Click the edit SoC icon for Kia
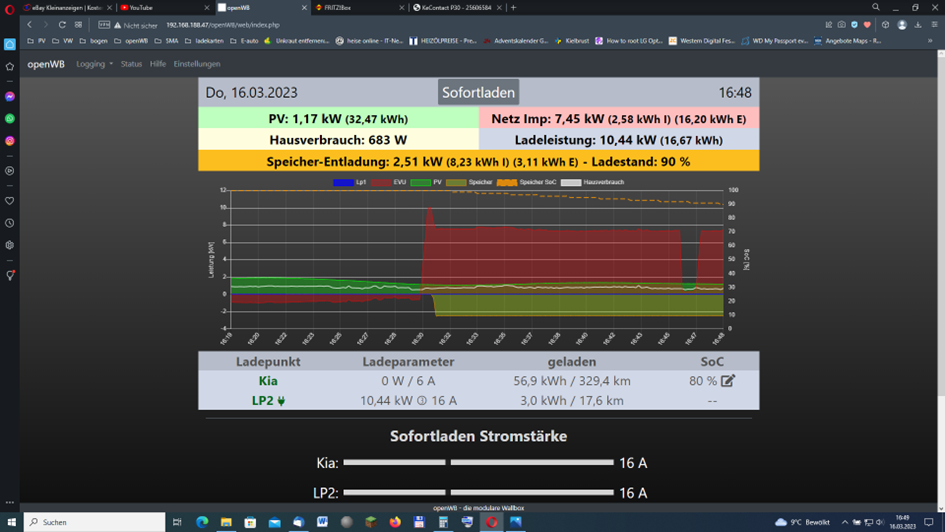 [728, 381]
